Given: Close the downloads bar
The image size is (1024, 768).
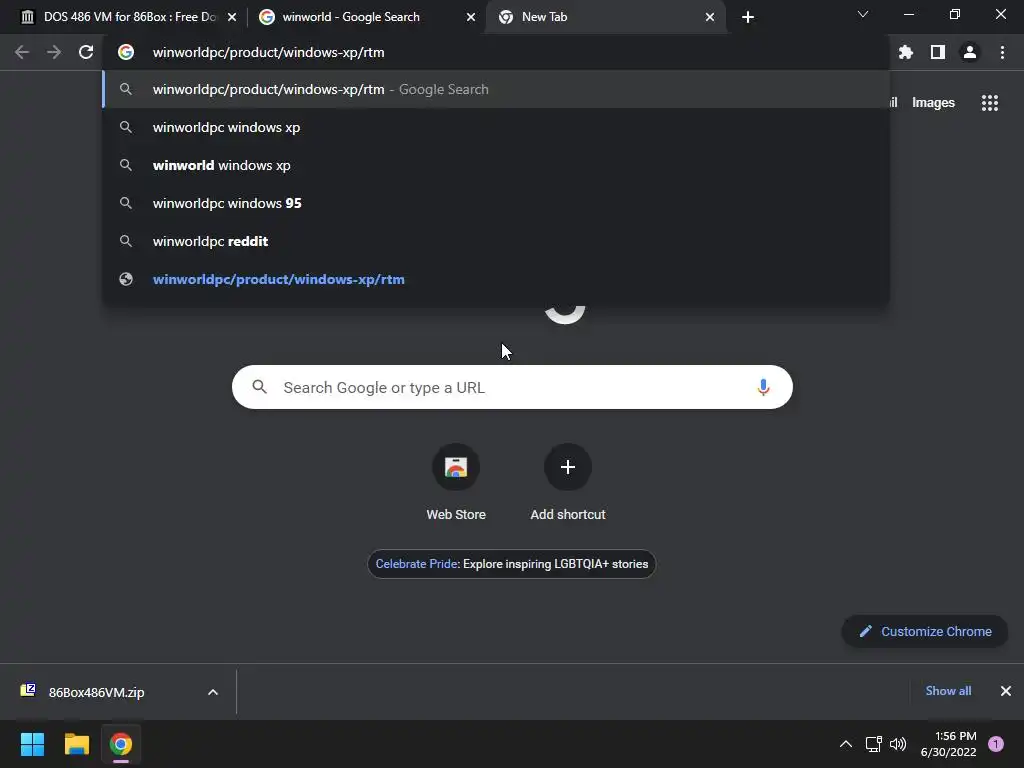Looking at the screenshot, I should point(1006,691).
